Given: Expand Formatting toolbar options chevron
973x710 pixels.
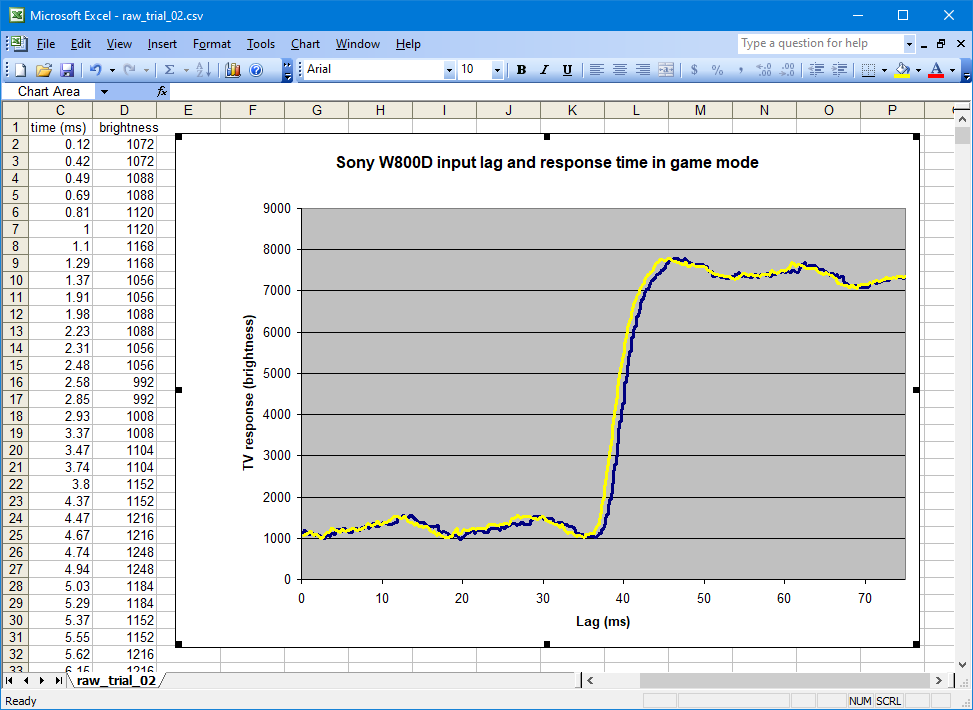Looking at the screenshot, I should [x=967, y=70].
